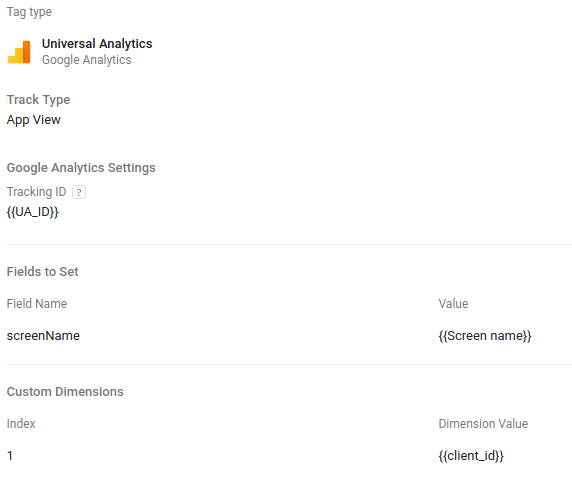
Task: Click the Dimension Value column header
Action: tap(483, 424)
